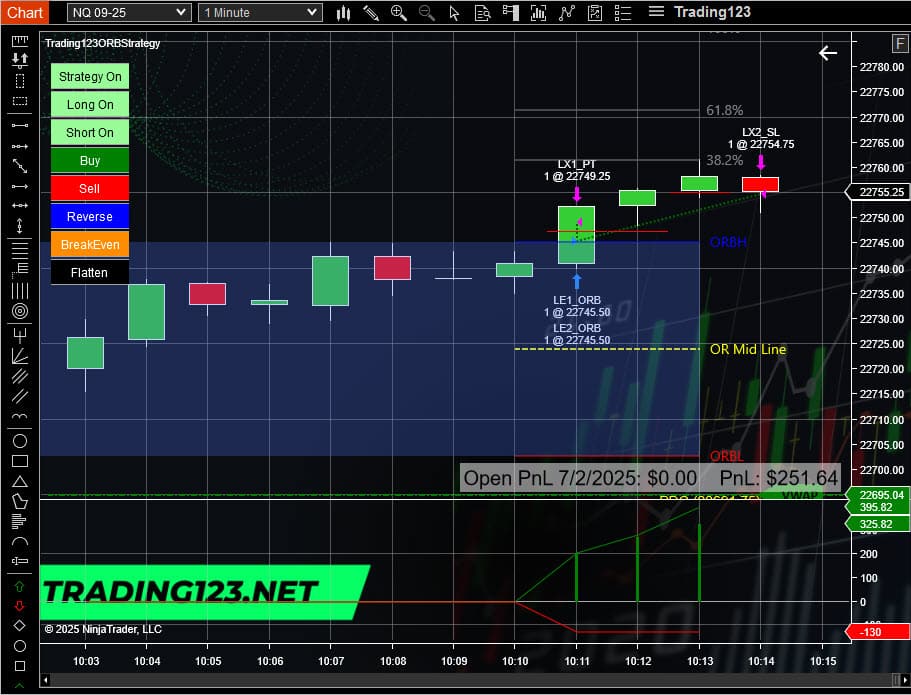Select the Triangle drawing tool
The height and width of the screenshot is (695, 911).
(x=20, y=481)
